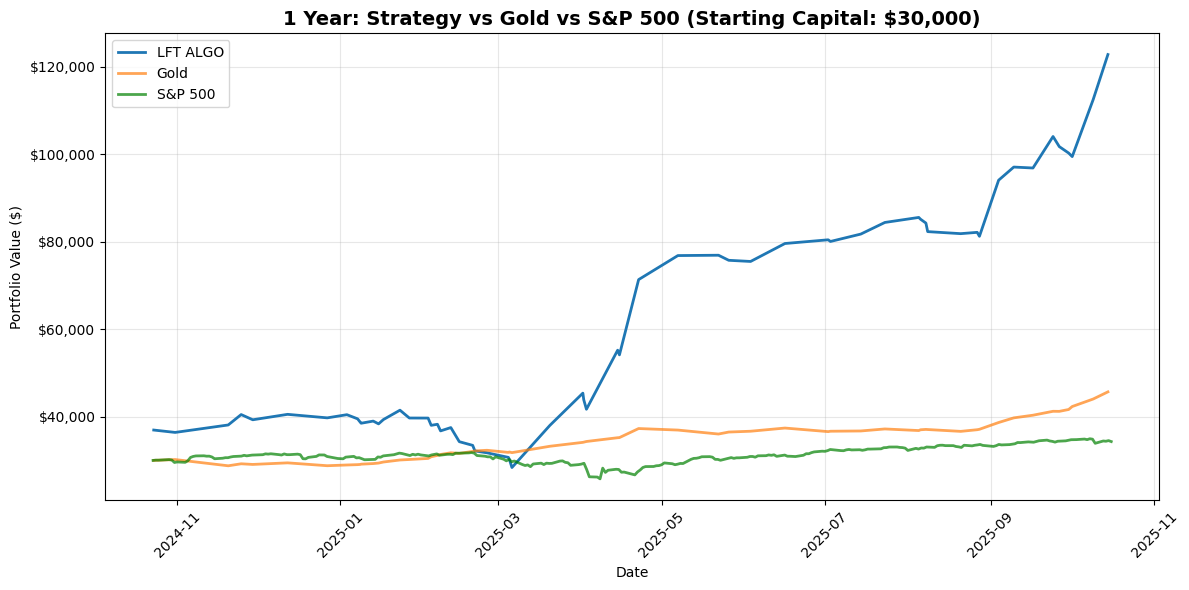Click the $80,000 y-axis tick label
The image size is (1189, 590).
coord(66,242)
